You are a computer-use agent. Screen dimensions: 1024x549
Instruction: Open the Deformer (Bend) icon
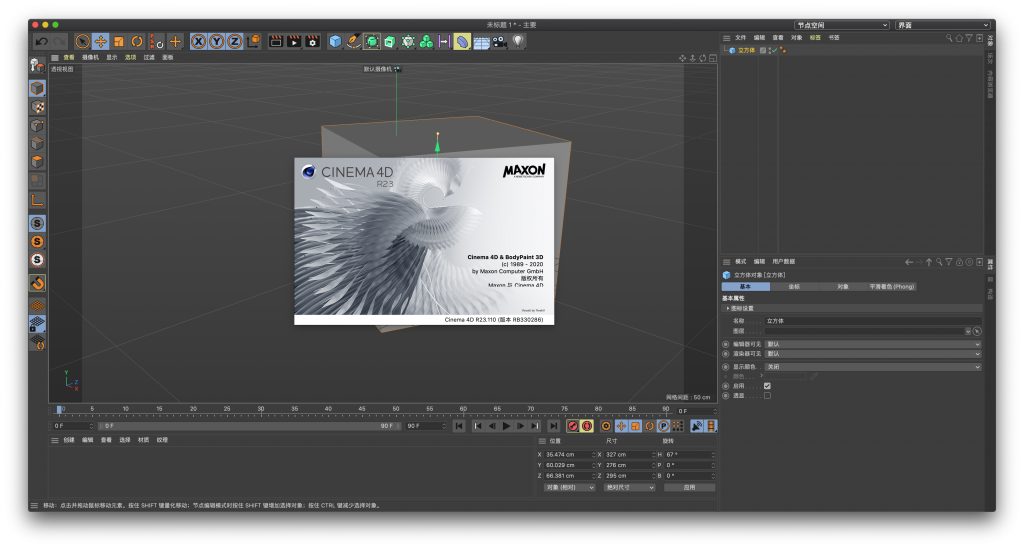tap(462, 41)
